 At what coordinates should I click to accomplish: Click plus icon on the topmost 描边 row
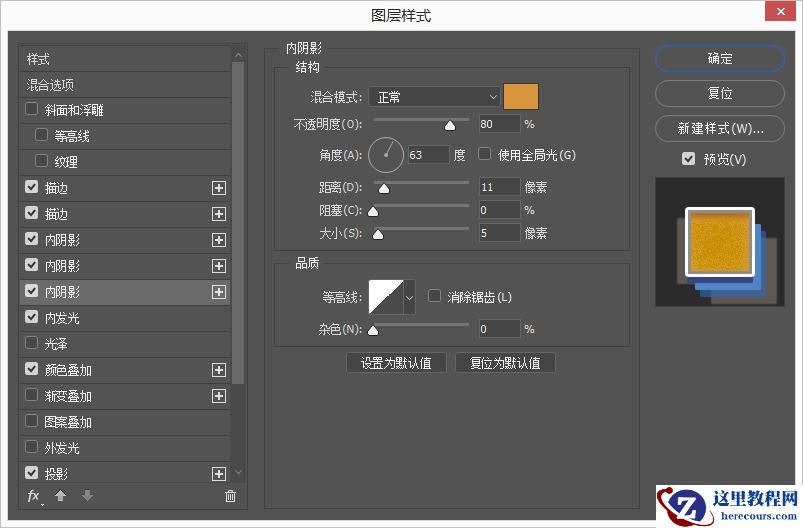219,188
